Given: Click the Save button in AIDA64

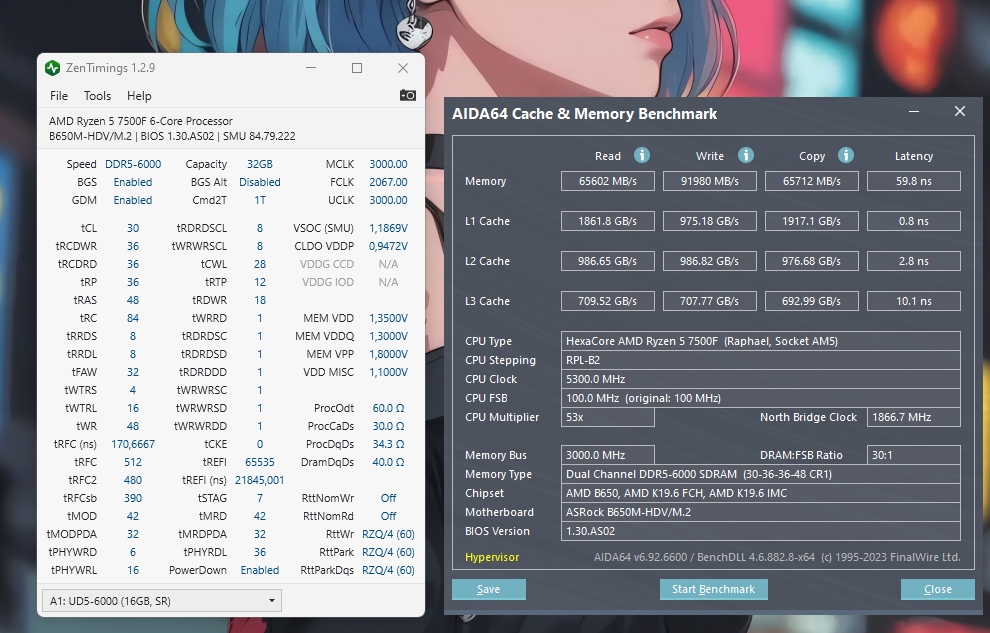Looking at the screenshot, I should point(489,589).
